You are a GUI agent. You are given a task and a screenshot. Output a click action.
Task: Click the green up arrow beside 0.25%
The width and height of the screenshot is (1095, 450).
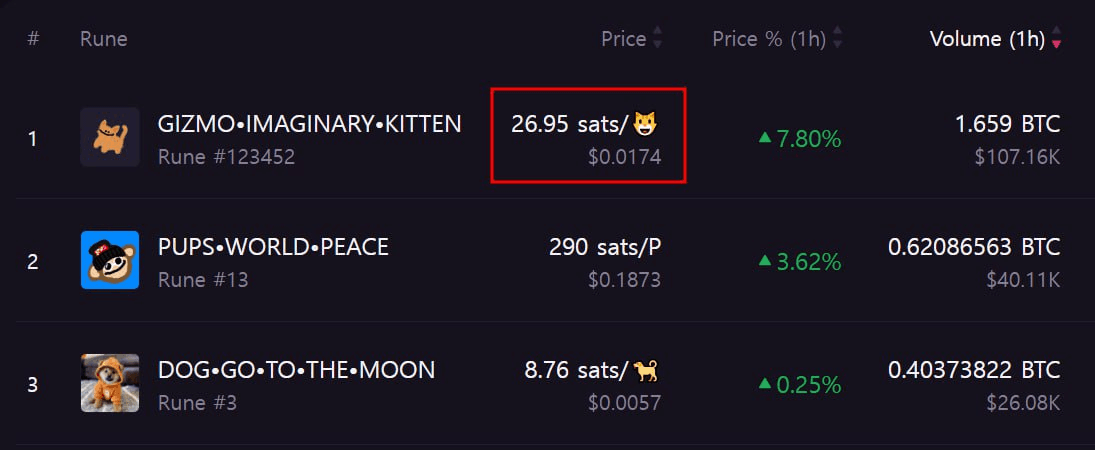765,384
